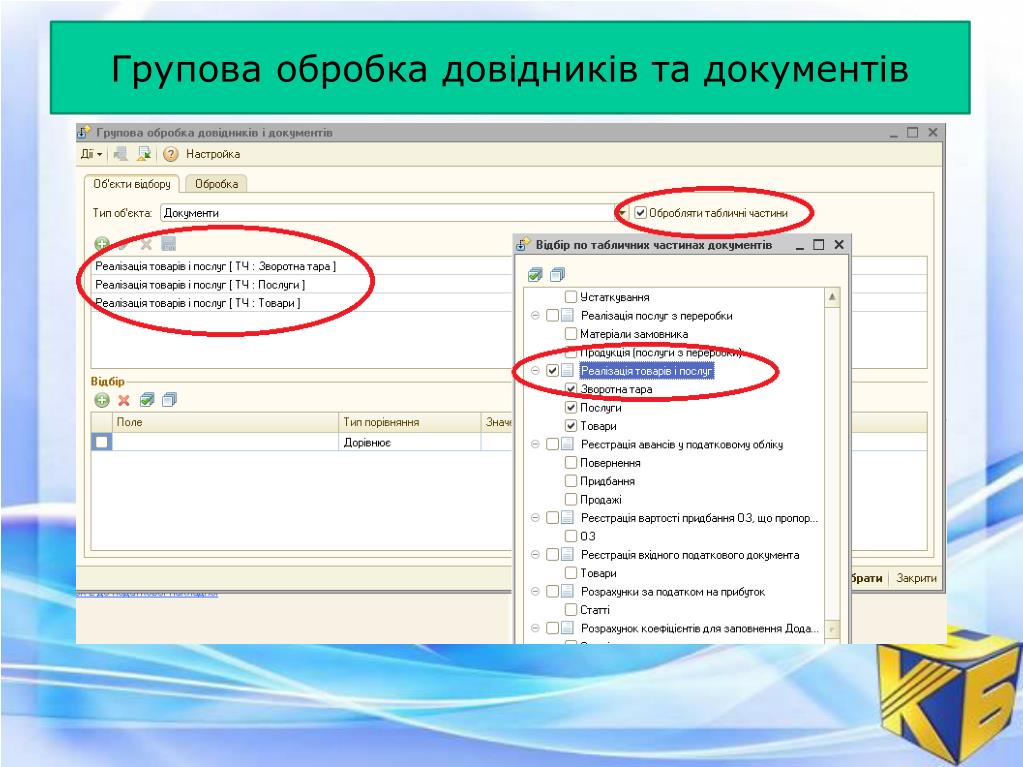The height and width of the screenshot is (767, 1023).
Task: Switch to the Обробка tab
Action: (216, 184)
